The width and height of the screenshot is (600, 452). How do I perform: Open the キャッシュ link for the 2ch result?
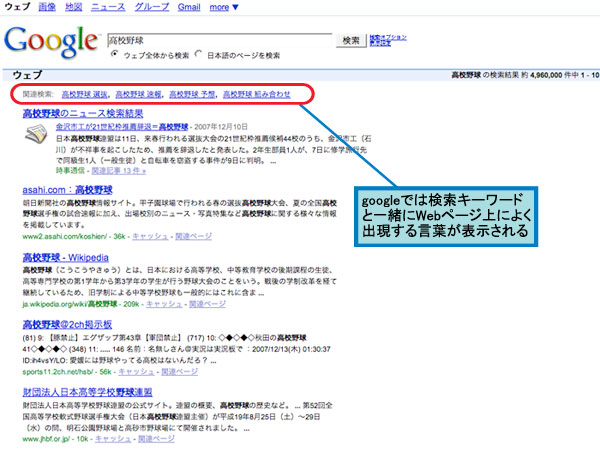(136, 372)
